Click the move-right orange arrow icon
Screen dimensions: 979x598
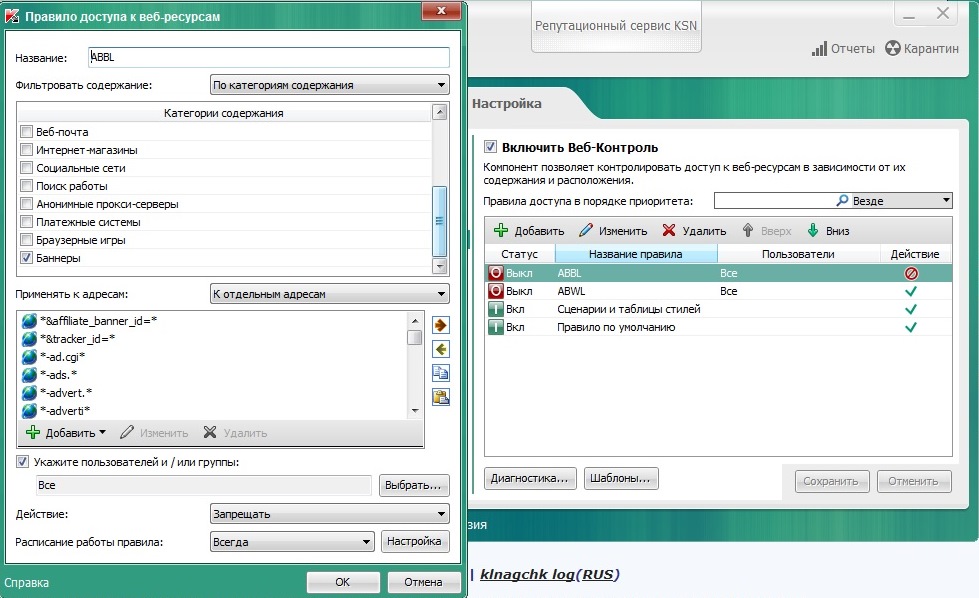(x=441, y=325)
